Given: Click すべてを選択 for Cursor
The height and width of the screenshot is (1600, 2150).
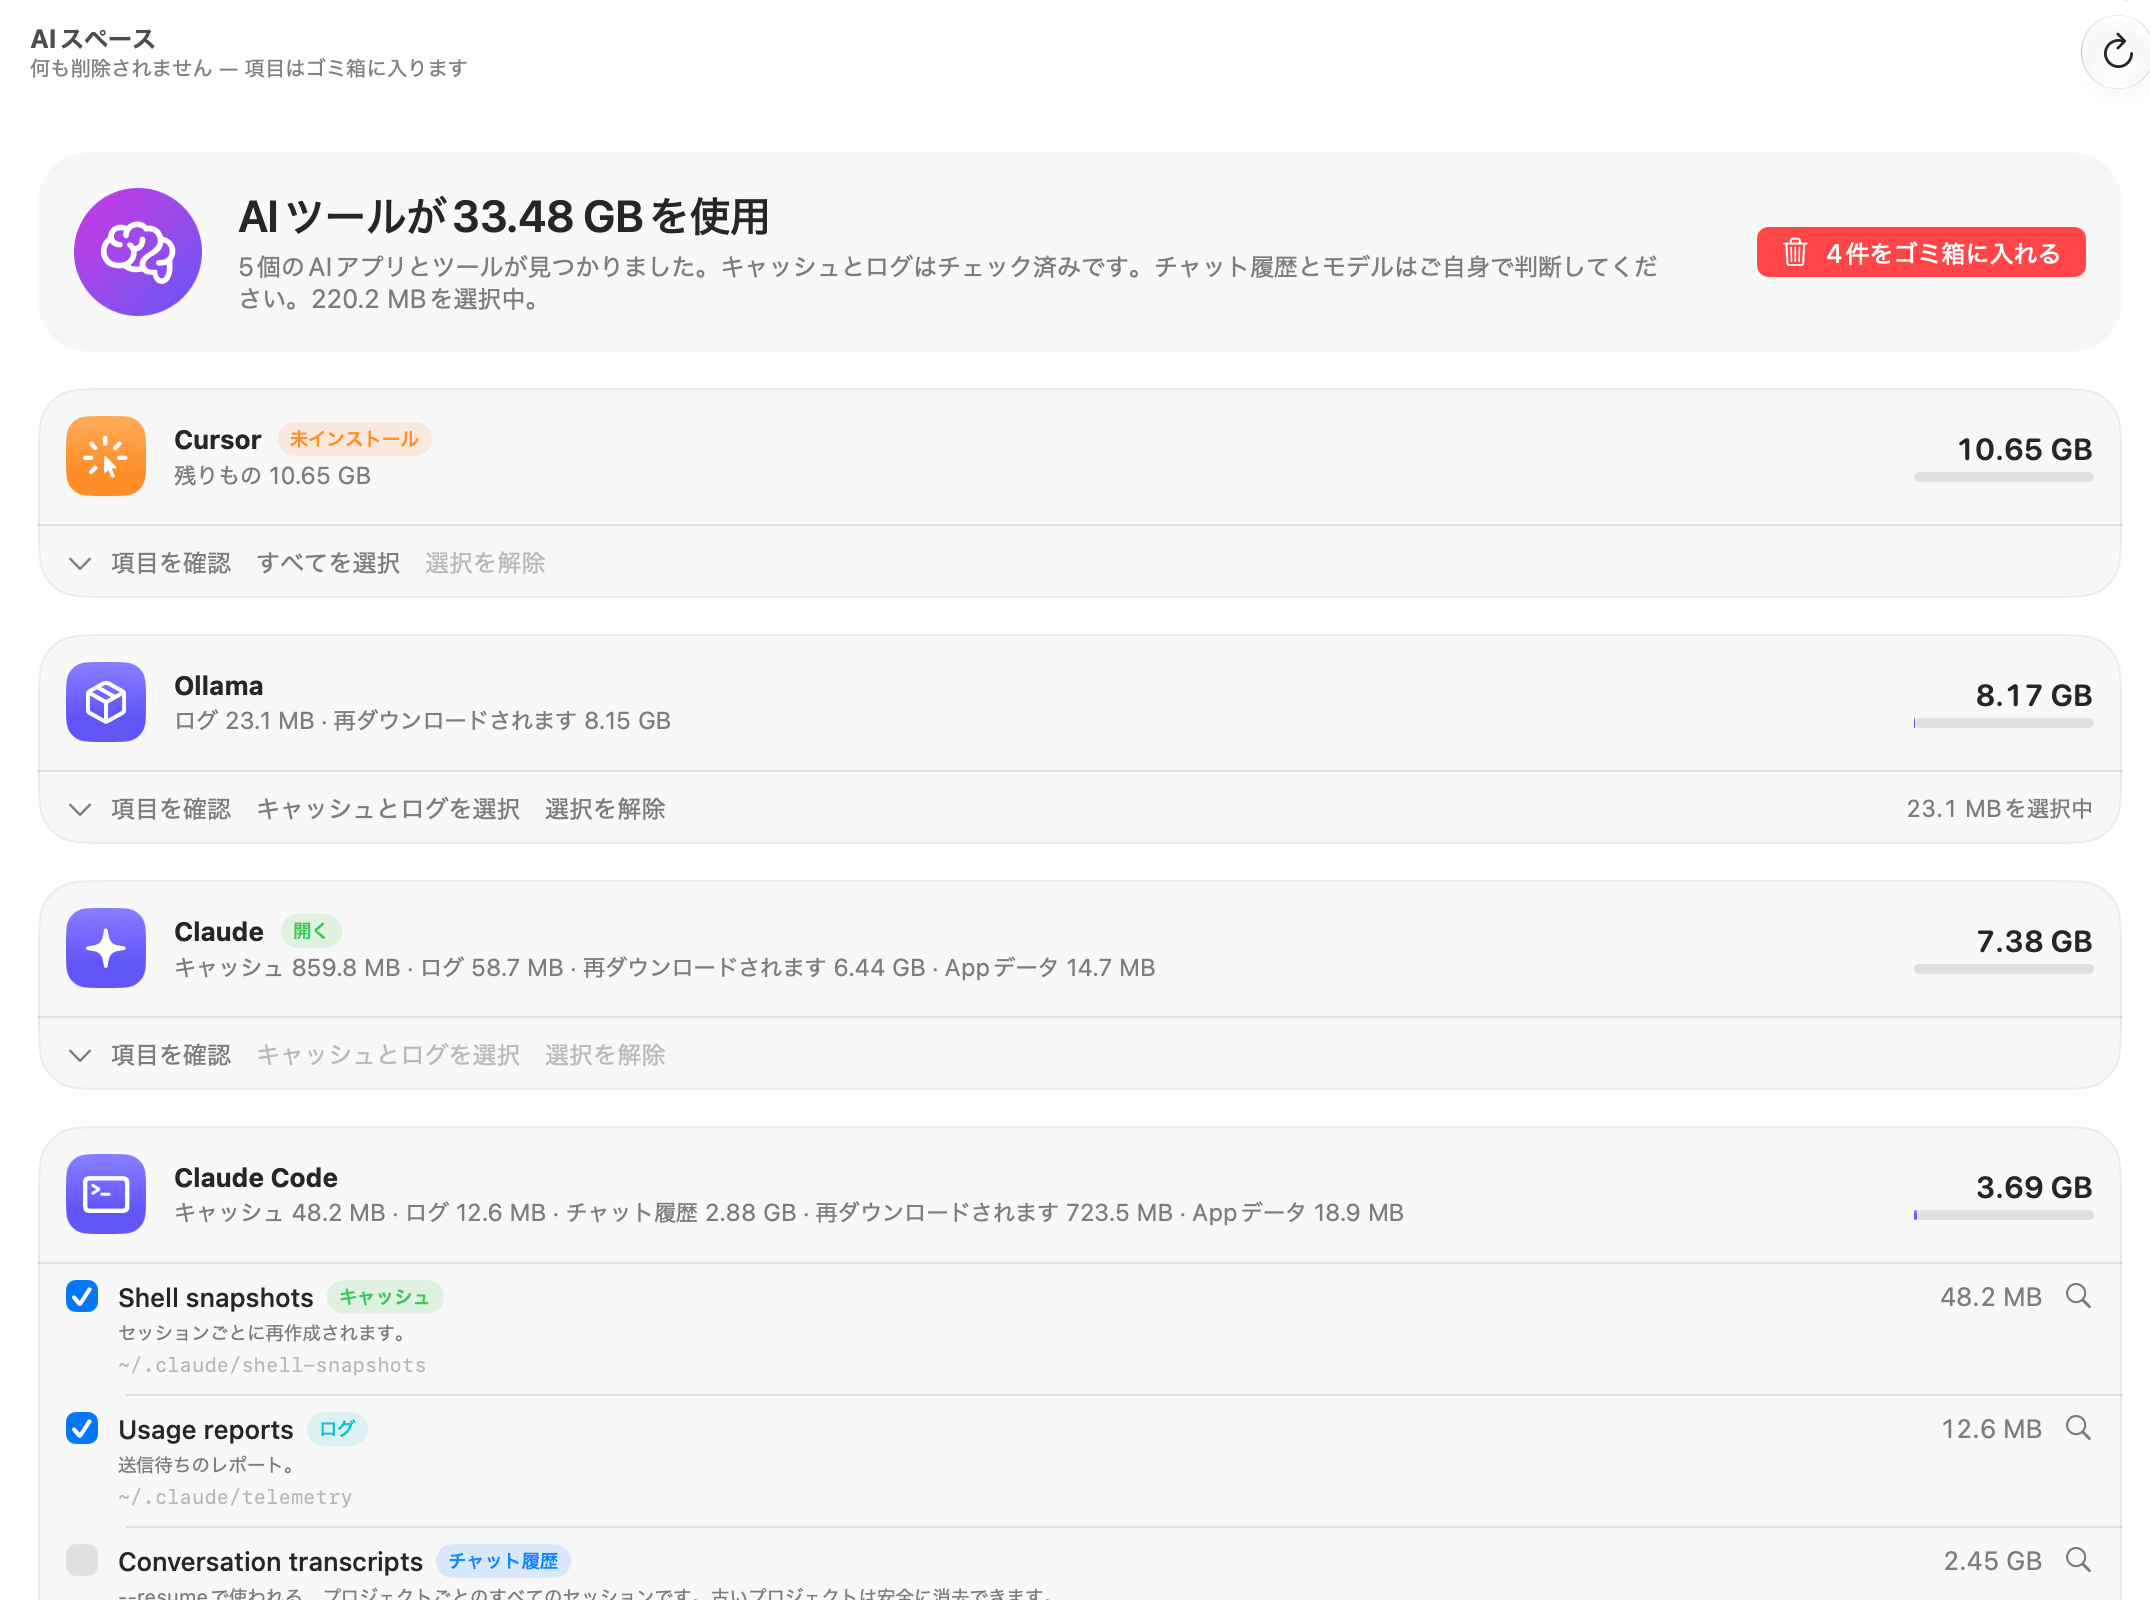Looking at the screenshot, I should (328, 563).
